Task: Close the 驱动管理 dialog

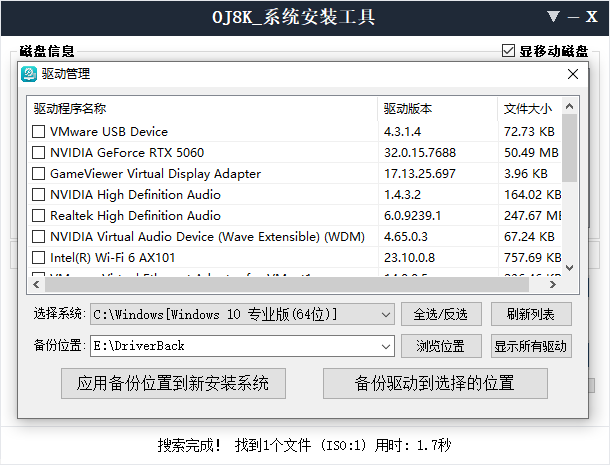Action: 573,74
